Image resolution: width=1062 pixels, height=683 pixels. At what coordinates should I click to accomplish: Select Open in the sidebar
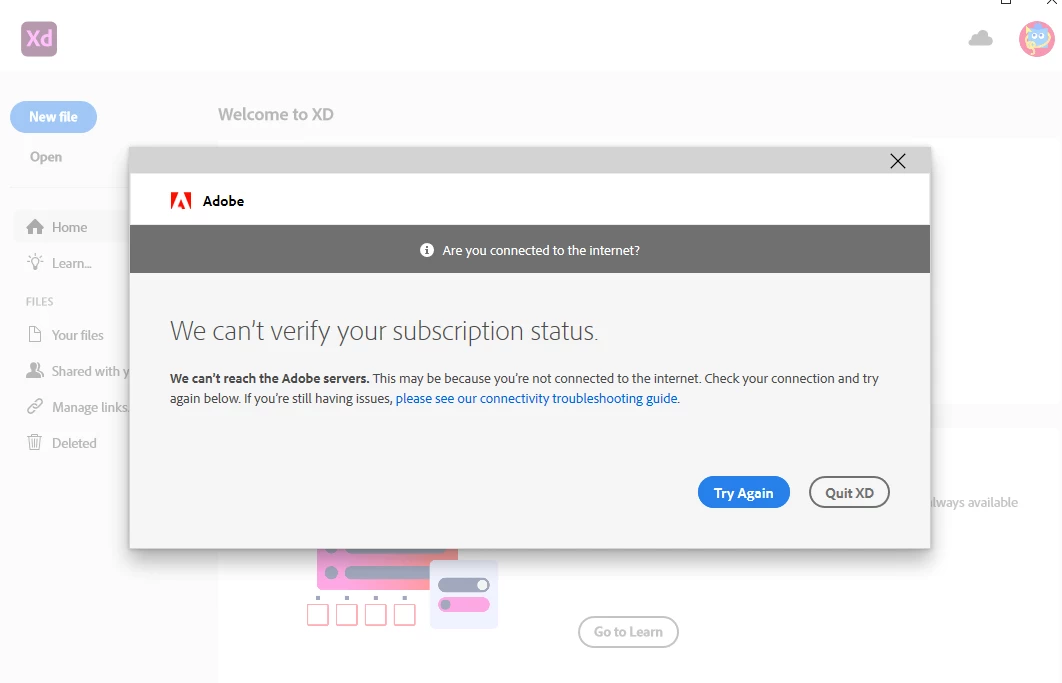click(x=46, y=157)
